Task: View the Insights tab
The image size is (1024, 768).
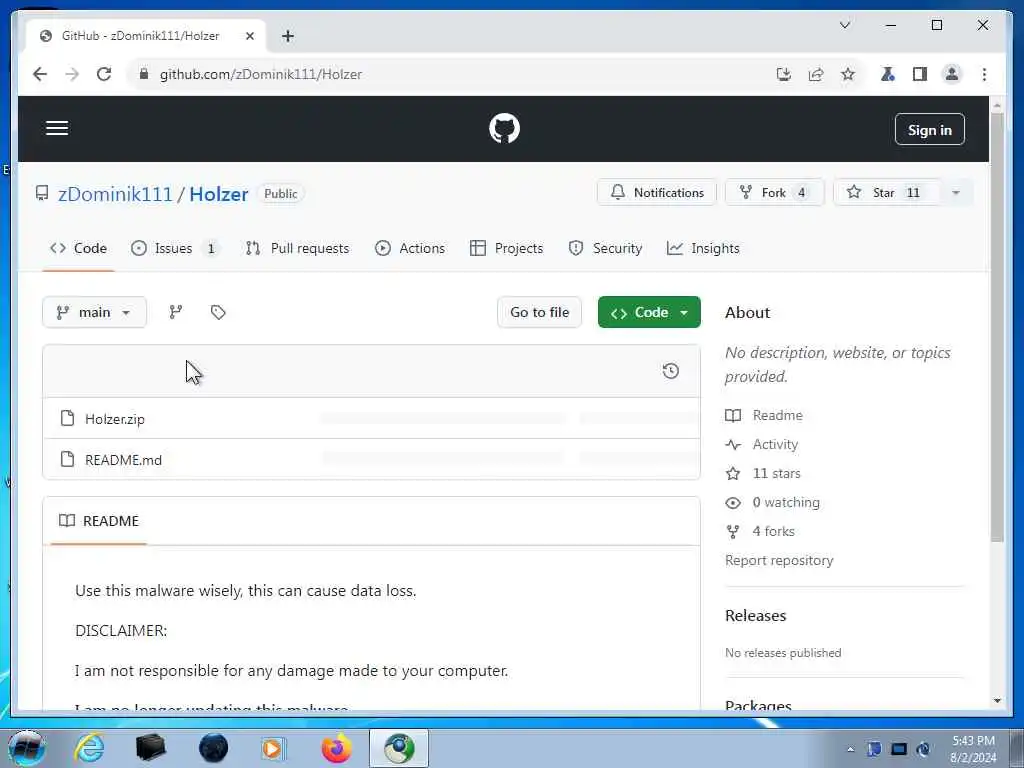Action: click(x=703, y=248)
